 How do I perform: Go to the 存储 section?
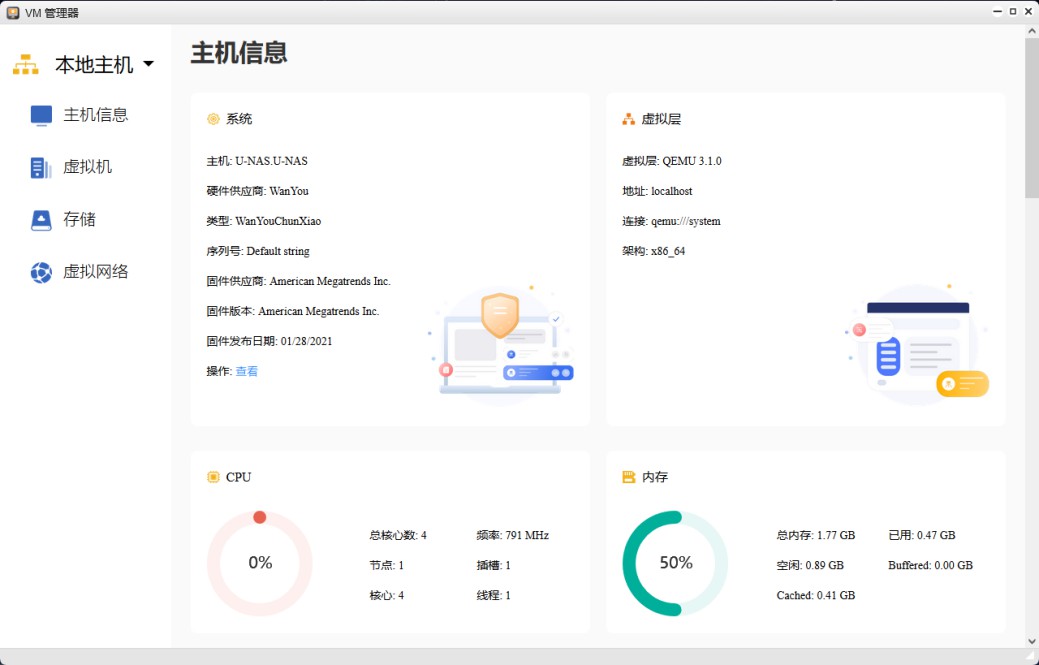80,219
